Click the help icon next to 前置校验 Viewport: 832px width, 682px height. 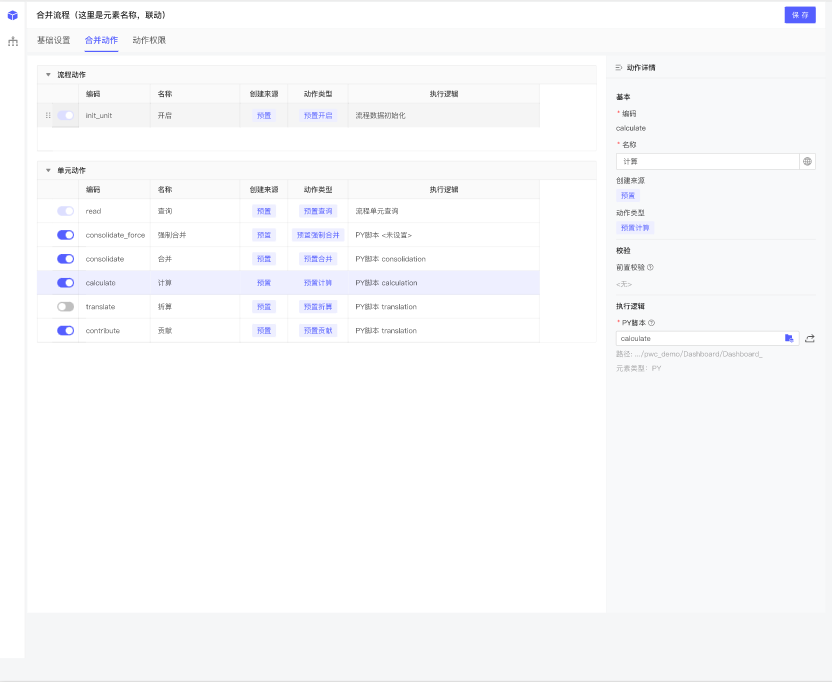650,267
